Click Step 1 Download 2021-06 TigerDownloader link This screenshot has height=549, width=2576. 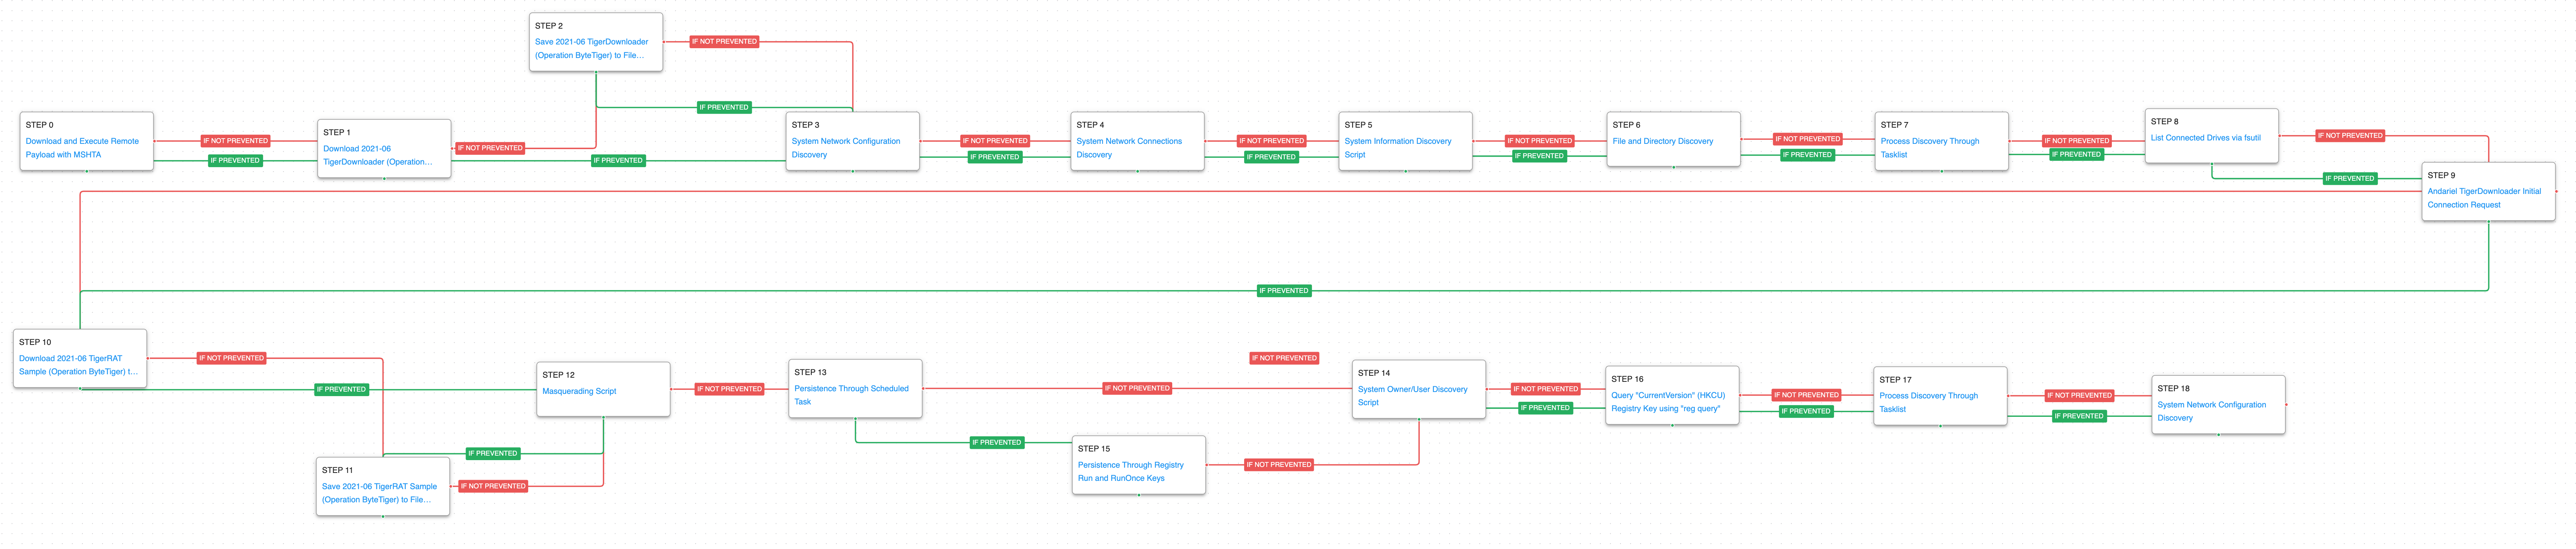(x=357, y=148)
